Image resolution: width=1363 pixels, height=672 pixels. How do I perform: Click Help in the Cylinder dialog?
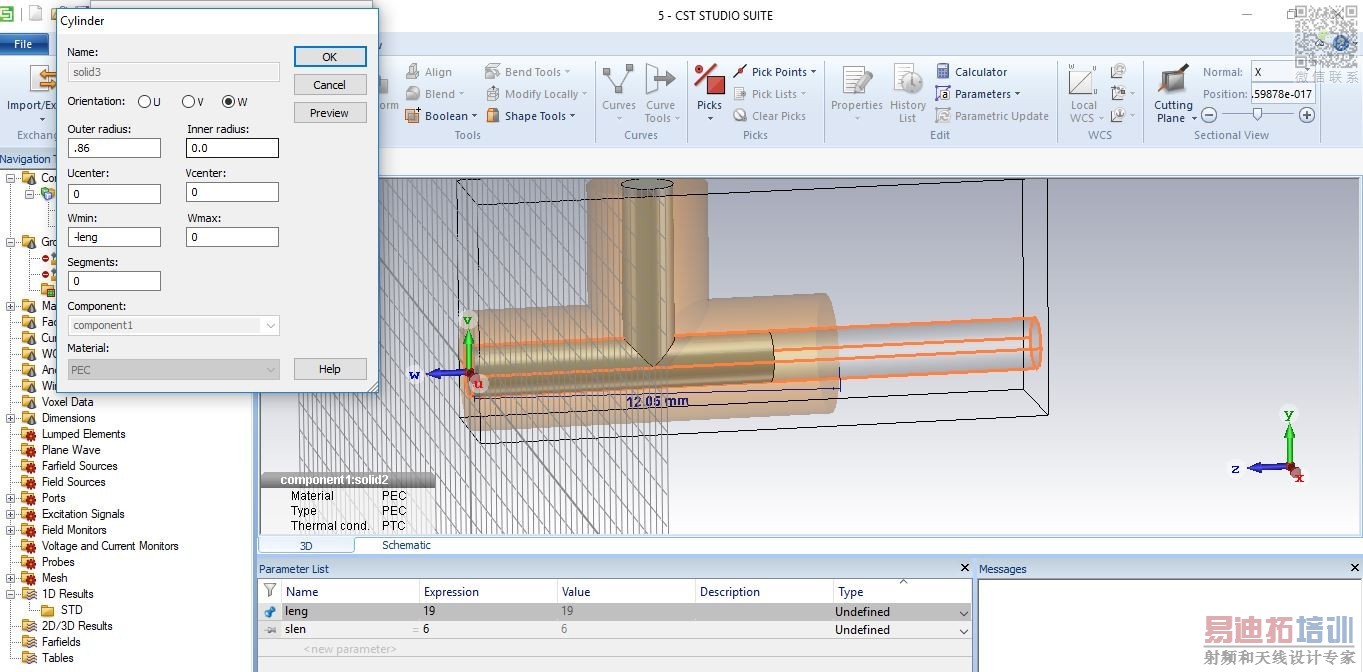[330, 369]
